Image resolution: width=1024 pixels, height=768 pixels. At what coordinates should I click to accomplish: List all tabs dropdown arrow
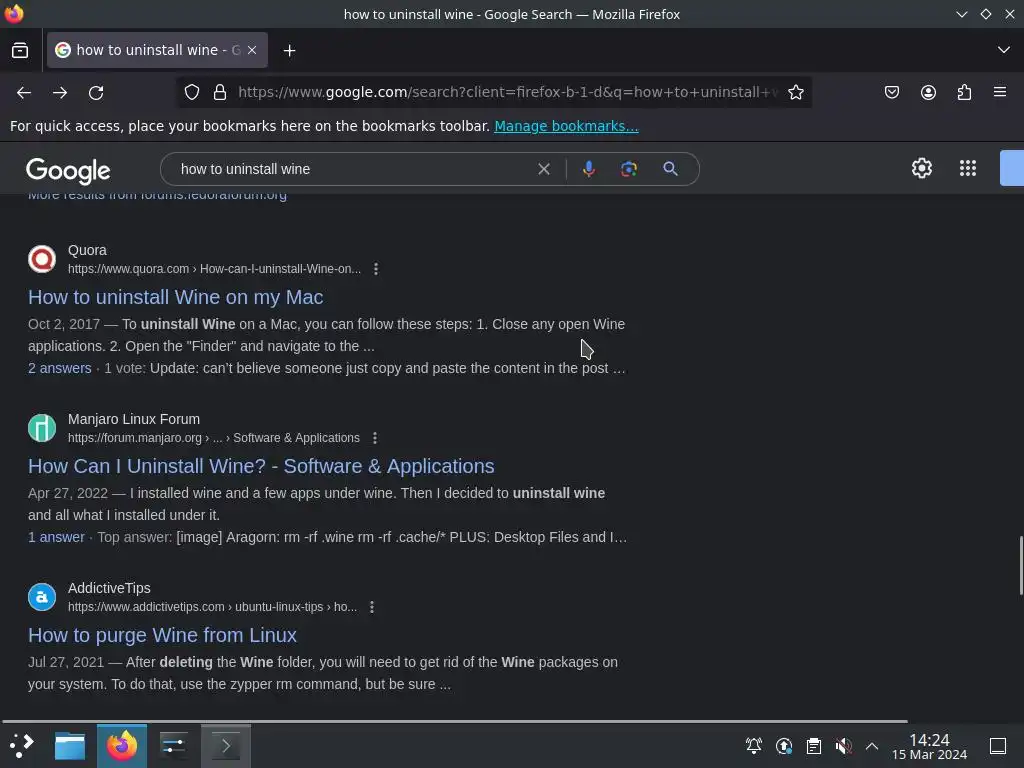coord(1004,50)
